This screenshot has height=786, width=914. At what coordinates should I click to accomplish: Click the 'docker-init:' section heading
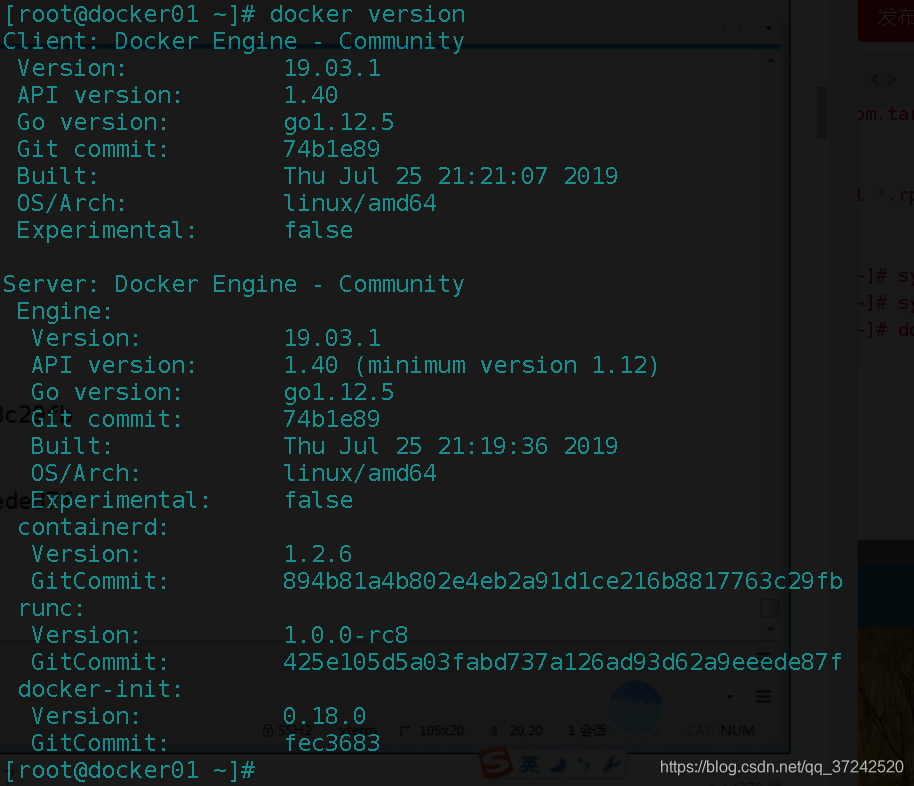pyautogui.click(x=100, y=689)
